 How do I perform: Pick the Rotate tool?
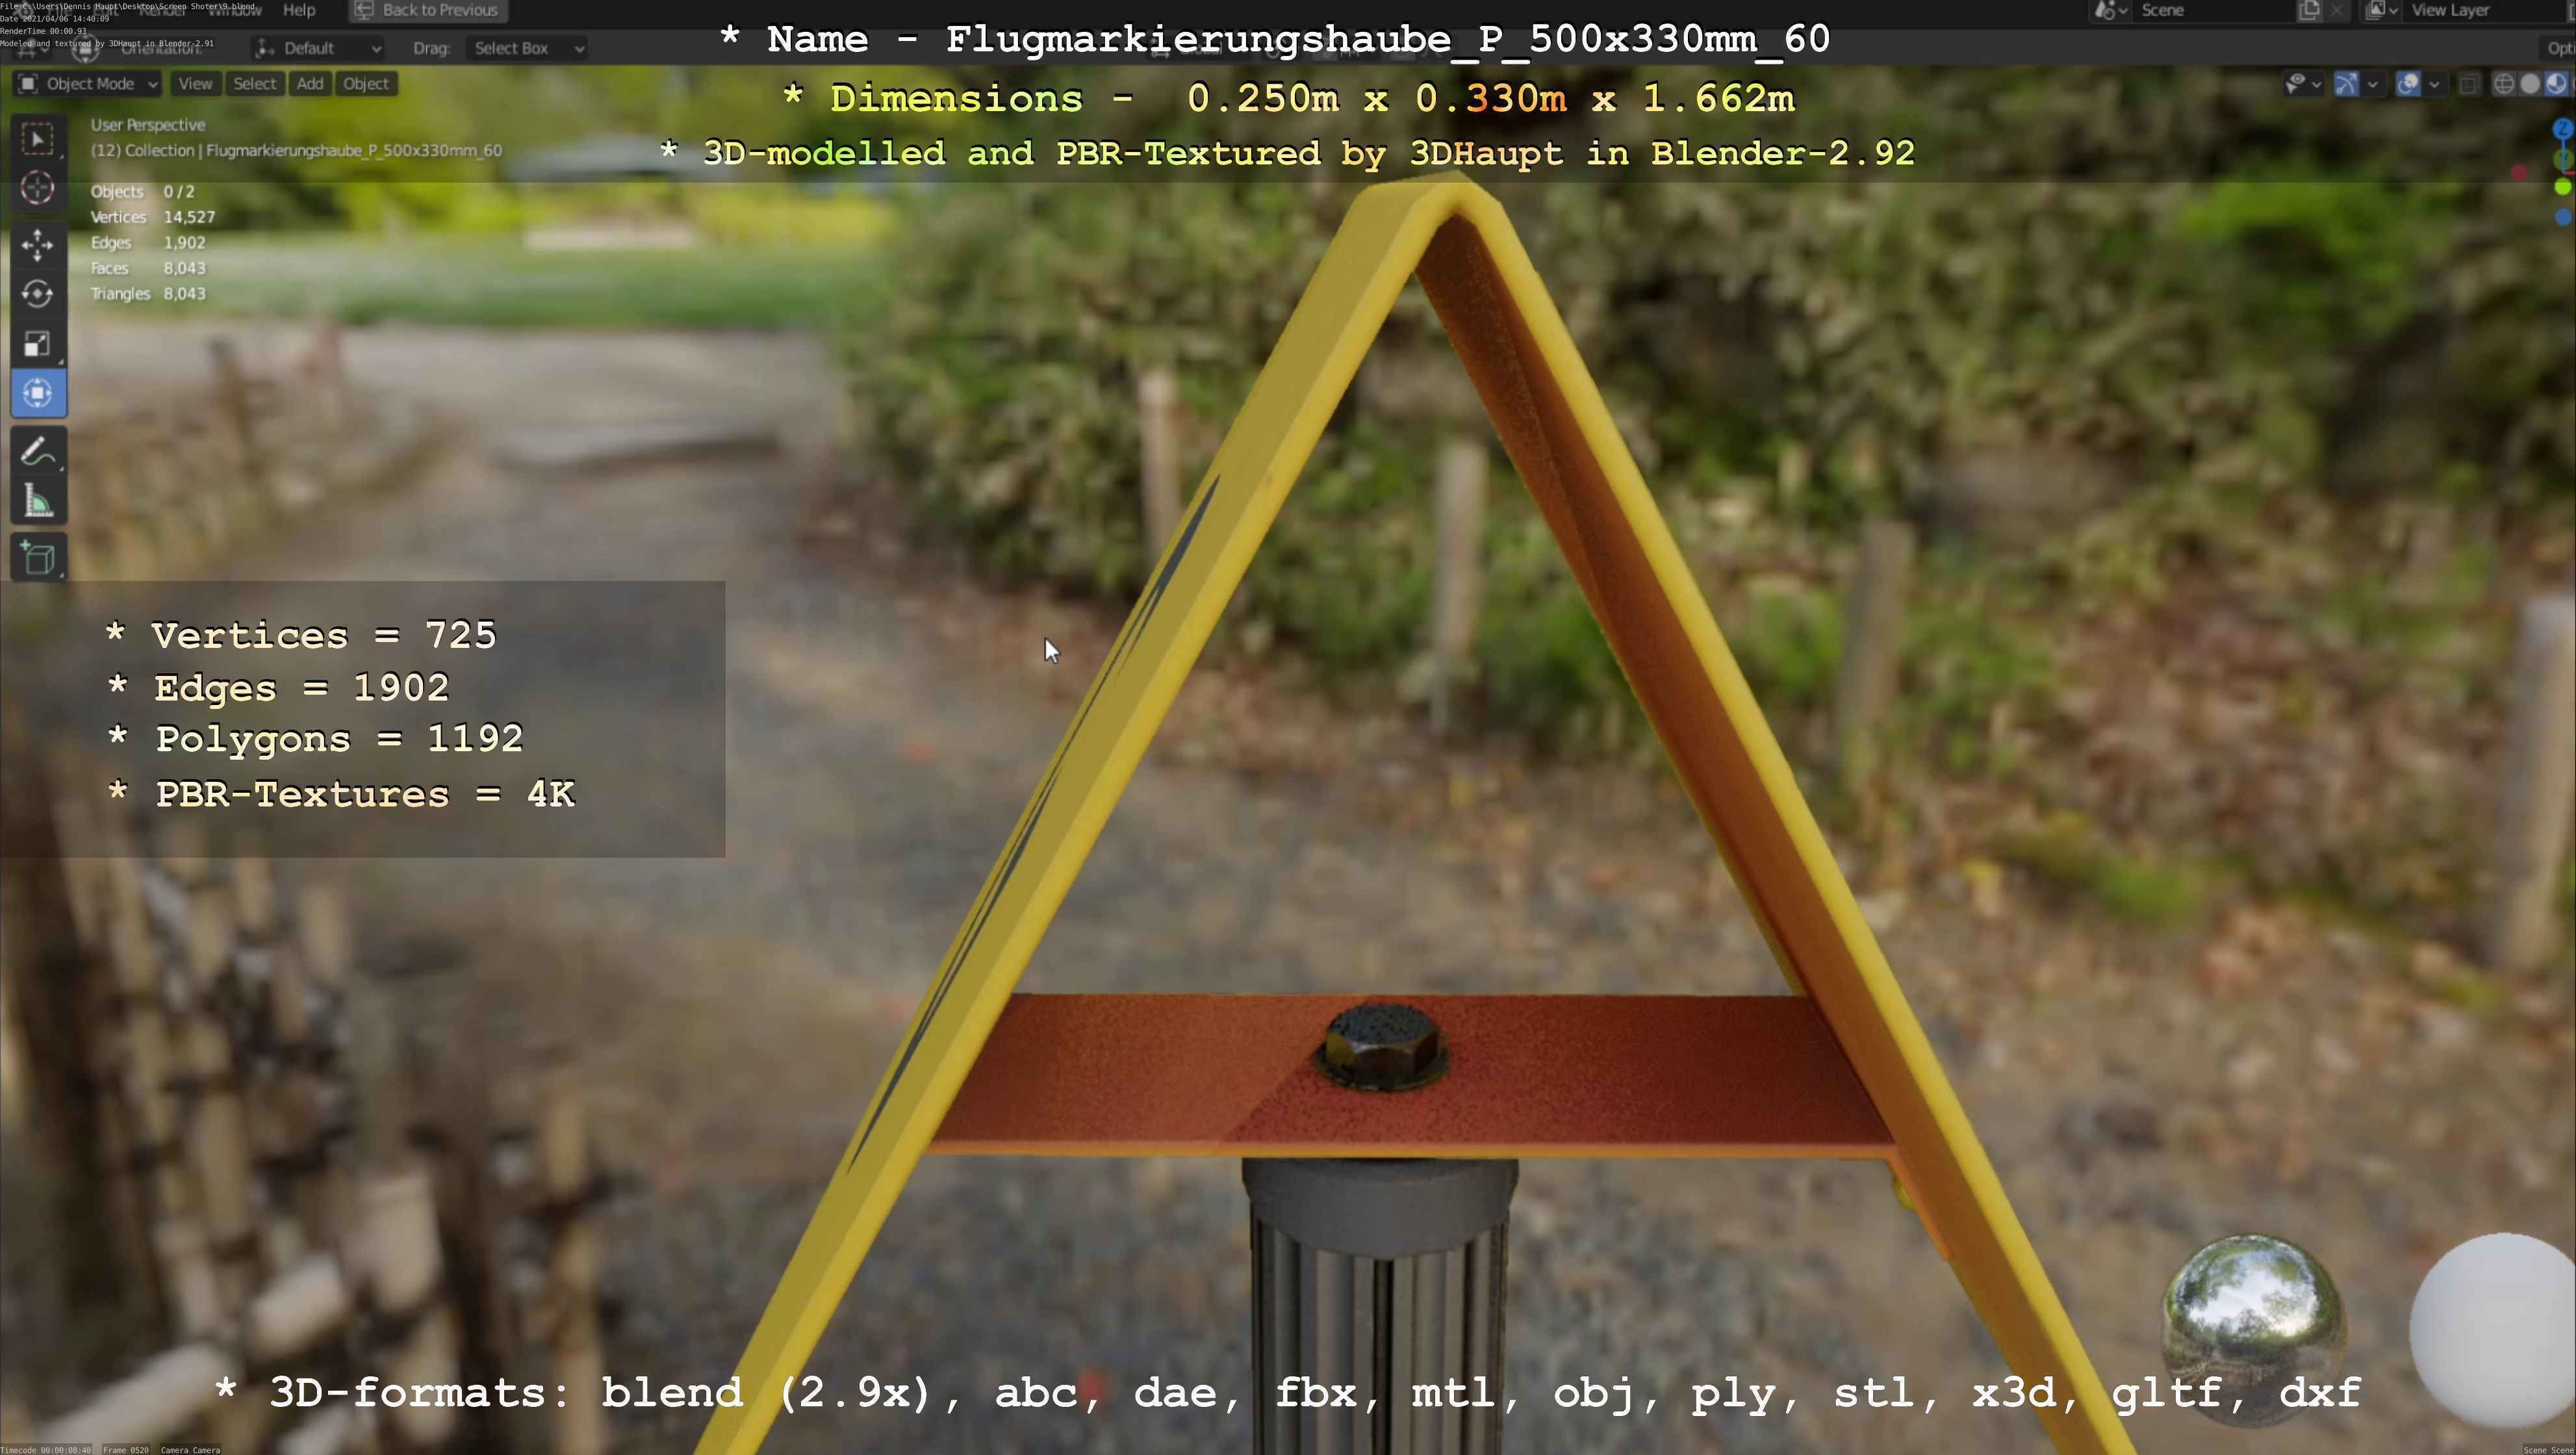pyautogui.click(x=37, y=294)
